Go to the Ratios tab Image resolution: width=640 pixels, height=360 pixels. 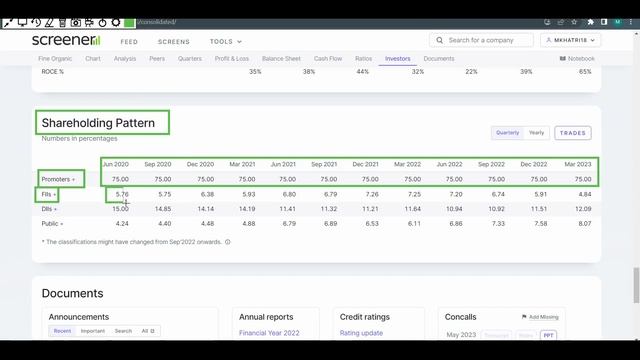pos(363,59)
